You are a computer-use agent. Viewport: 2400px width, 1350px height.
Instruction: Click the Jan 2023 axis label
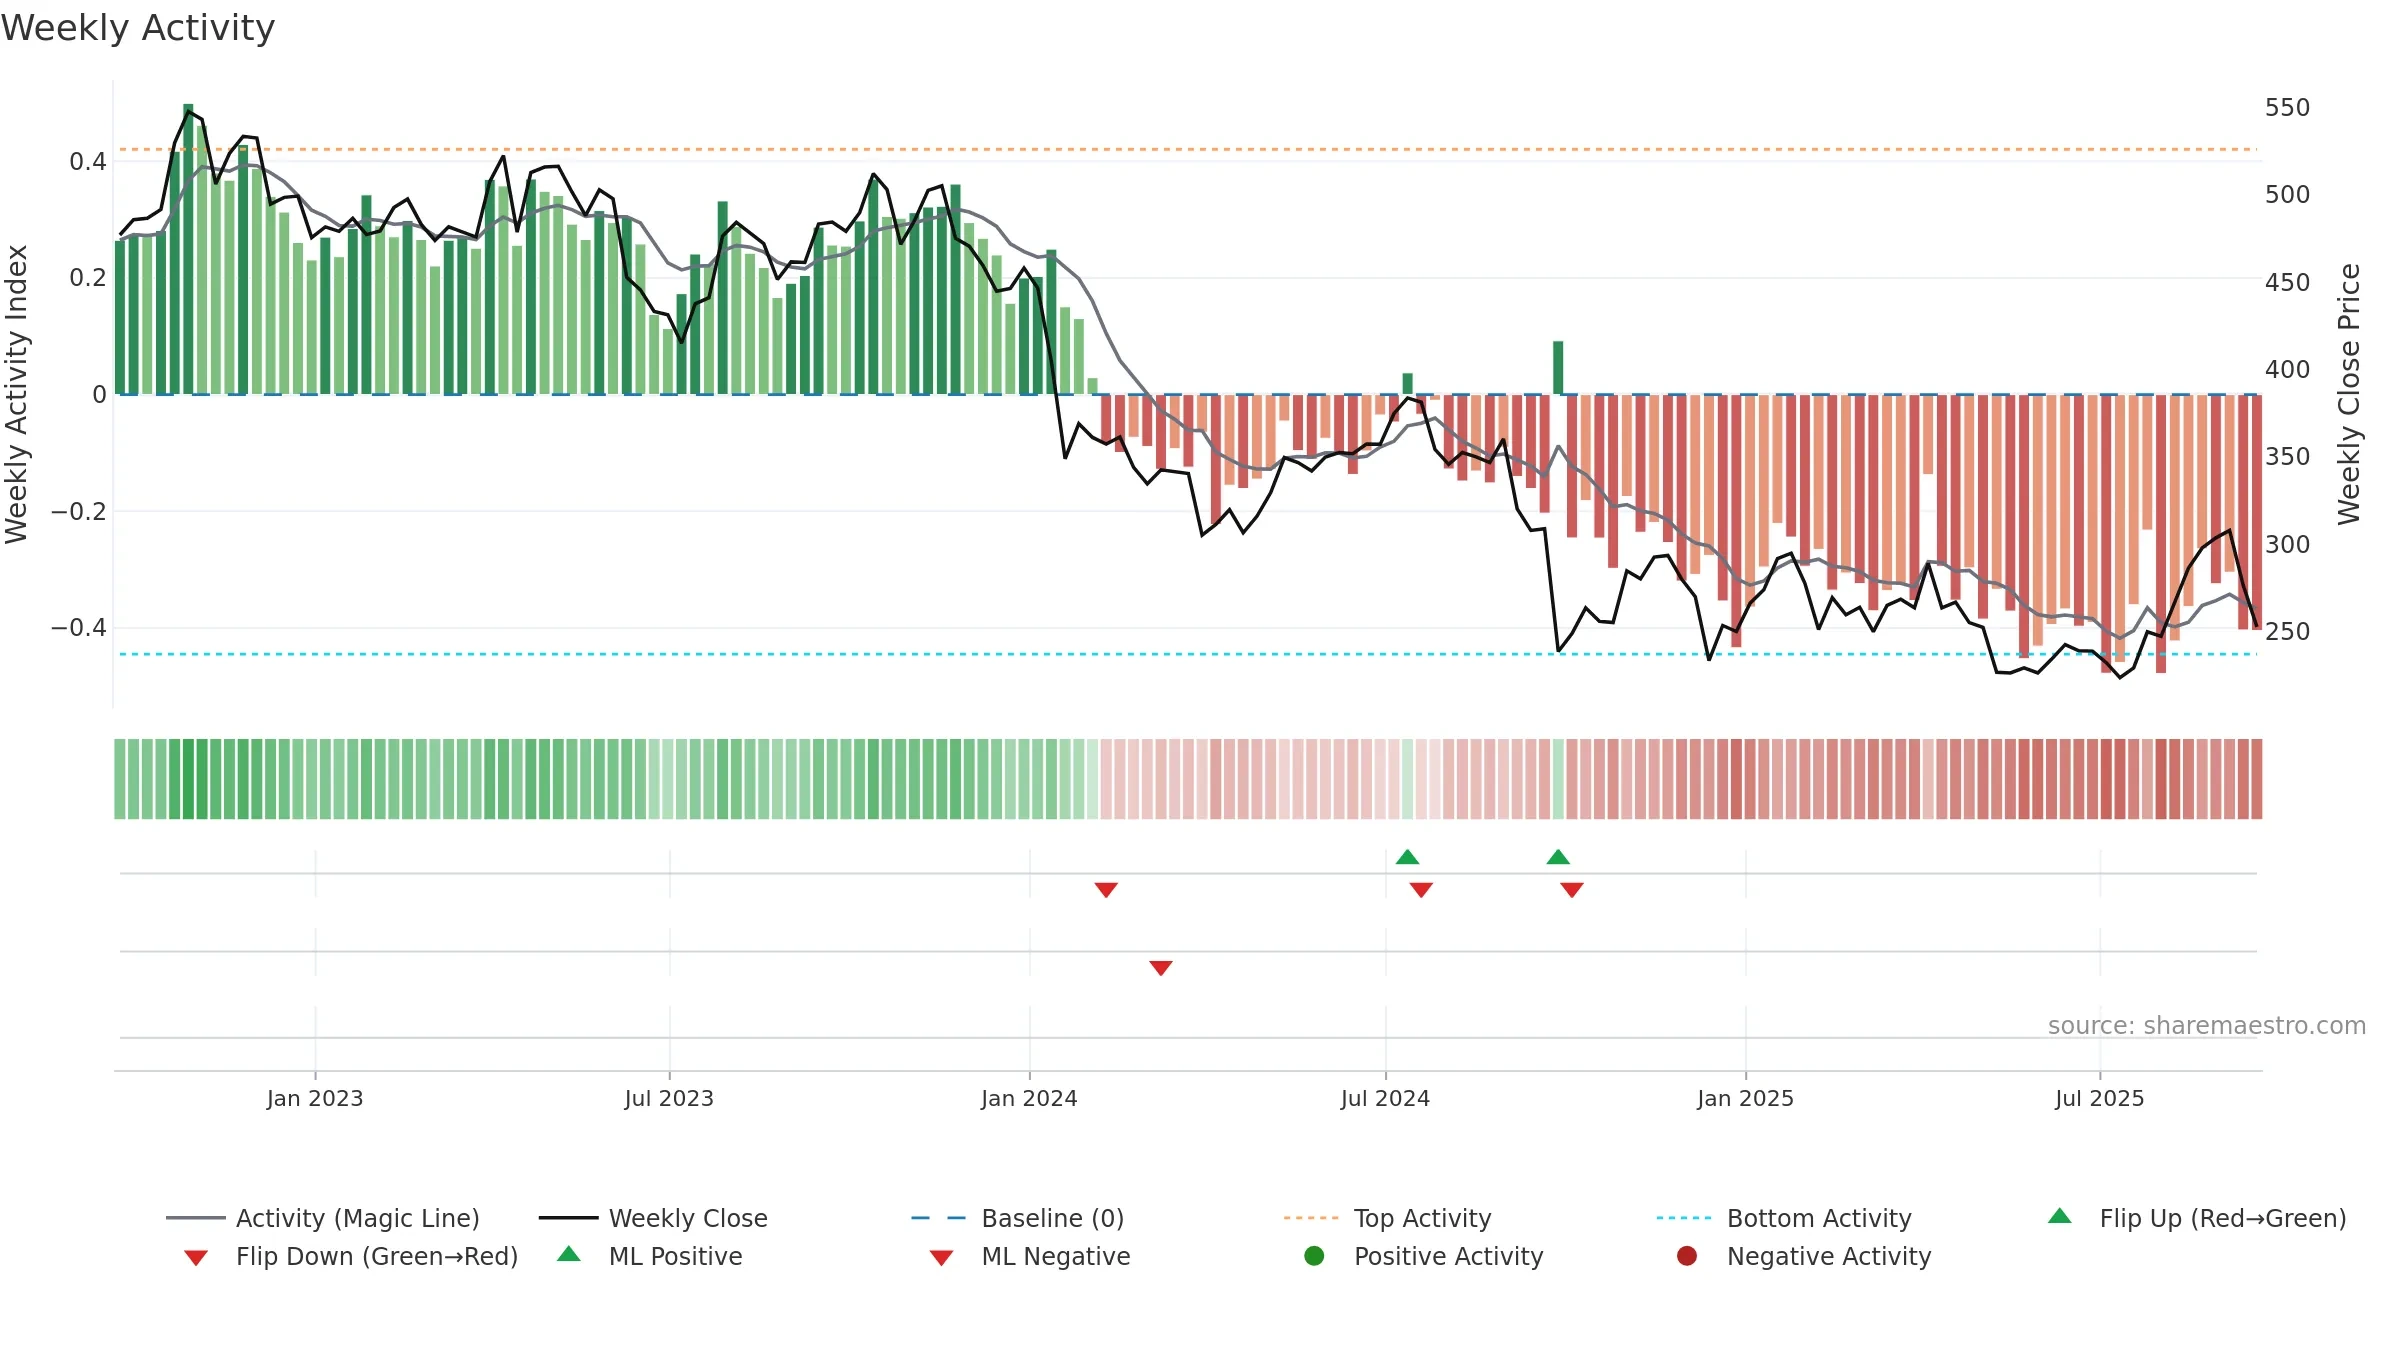pyautogui.click(x=315, y=1098)
